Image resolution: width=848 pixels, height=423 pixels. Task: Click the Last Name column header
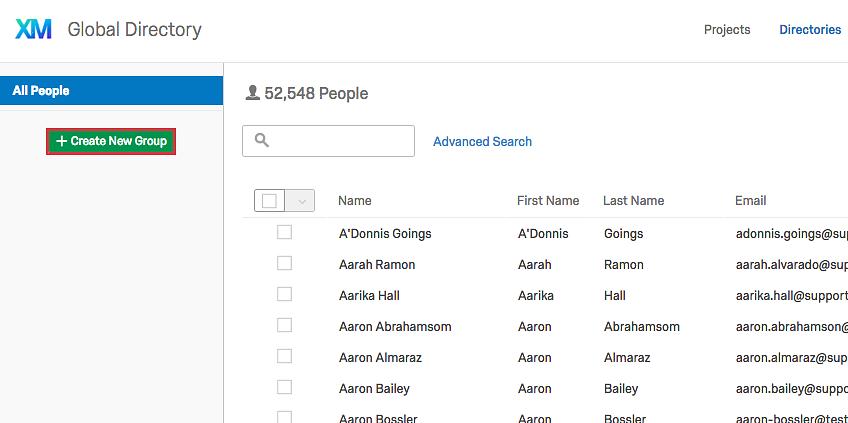633,201
